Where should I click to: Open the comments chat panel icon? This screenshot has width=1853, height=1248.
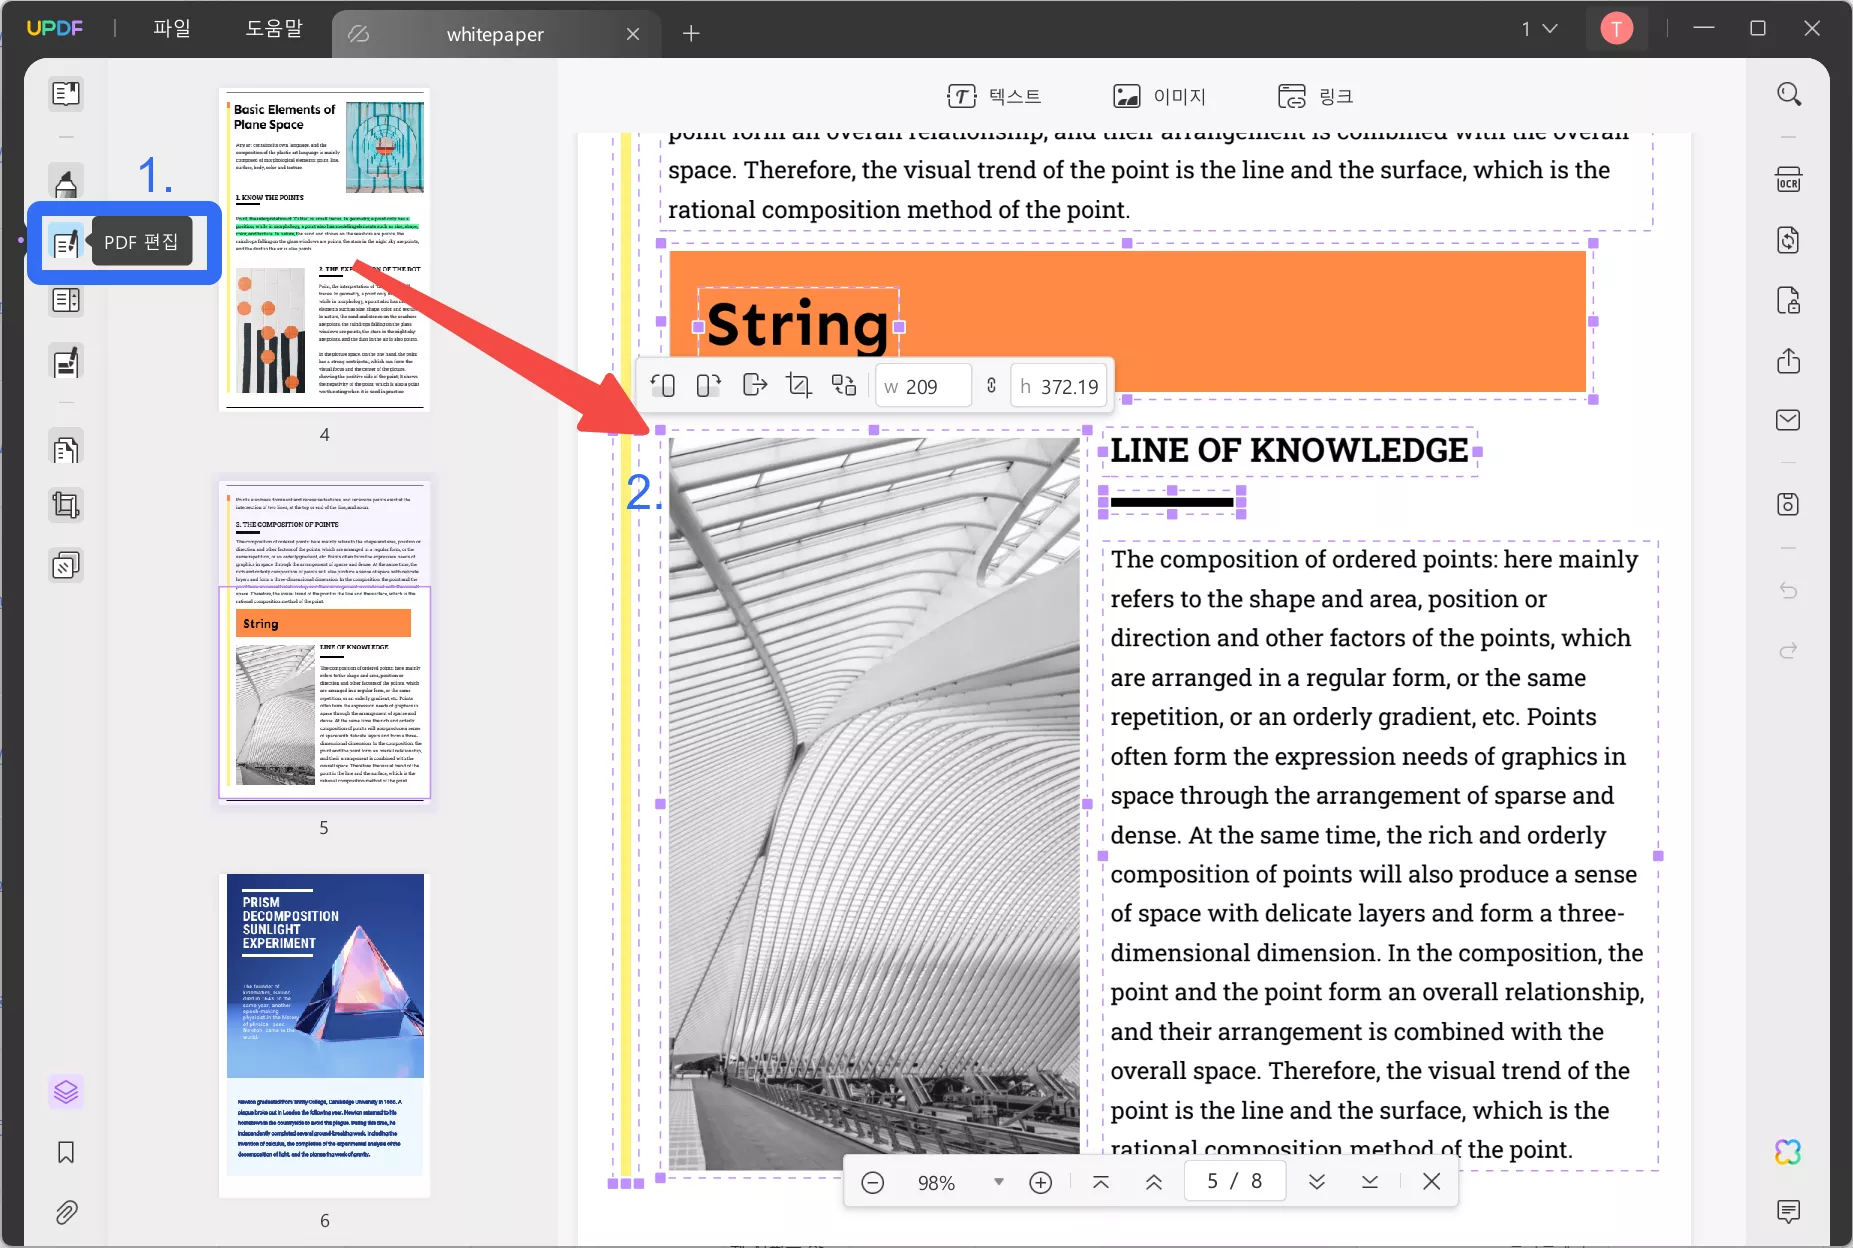click(x=1788, y=1212)
